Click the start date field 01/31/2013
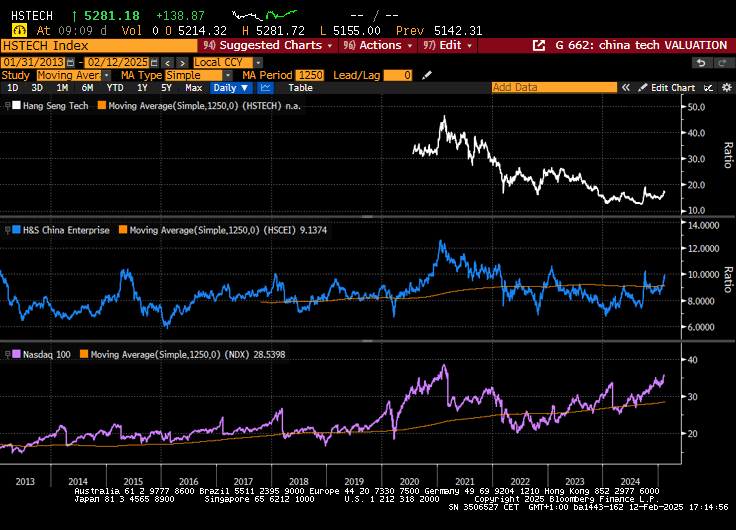The height and width of the screenshot is (530, 736). click(x=33, y=62)
